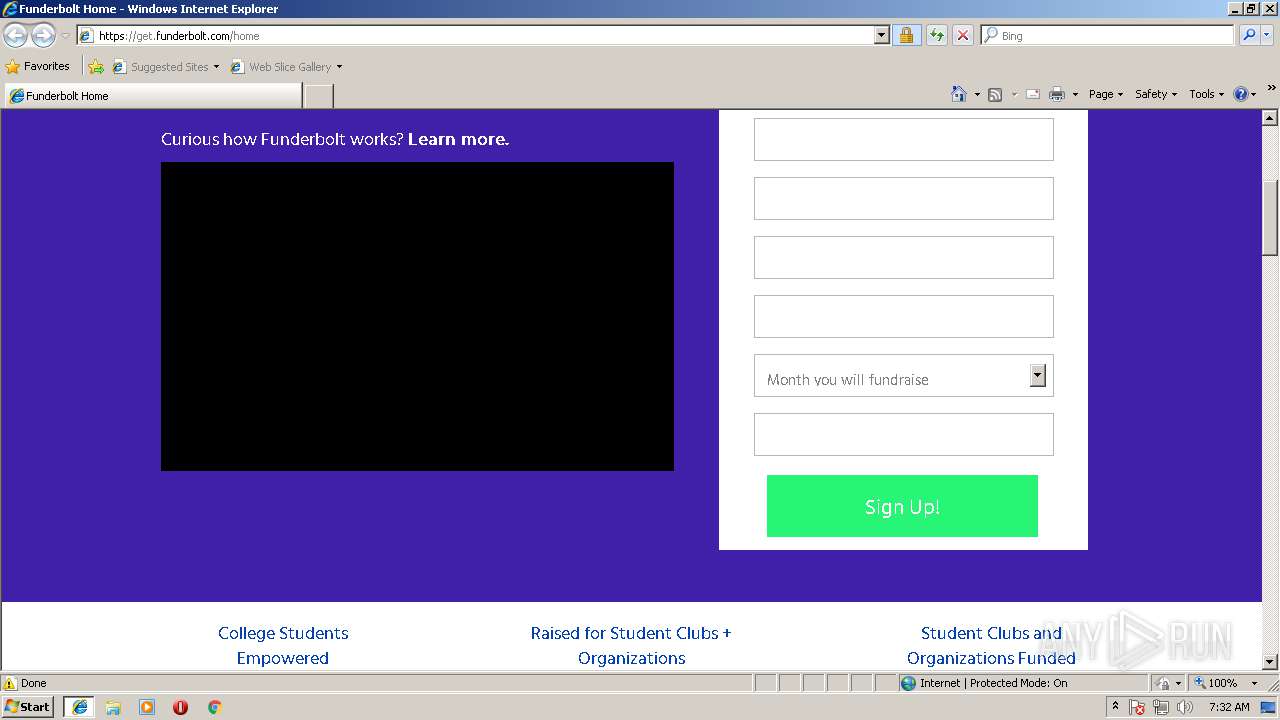Click the Help question mark icon
Image resolution: width=1280 pixels, height=720 pixels.
tap(1241, 94)
